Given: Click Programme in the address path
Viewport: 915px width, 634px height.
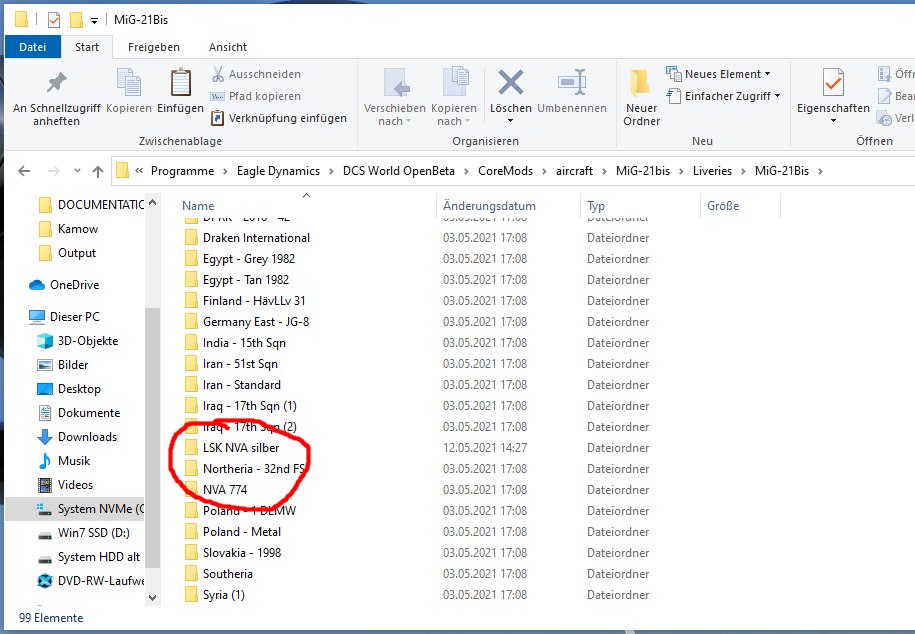Looking at the screenshot, I should tap(182, 171).
